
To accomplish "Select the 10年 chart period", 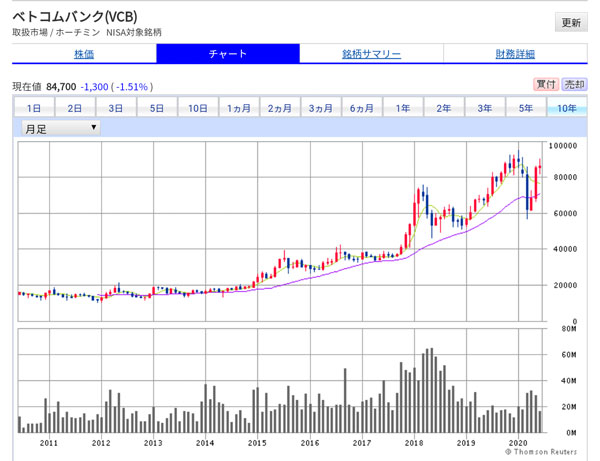I will (x=567, y=108).
